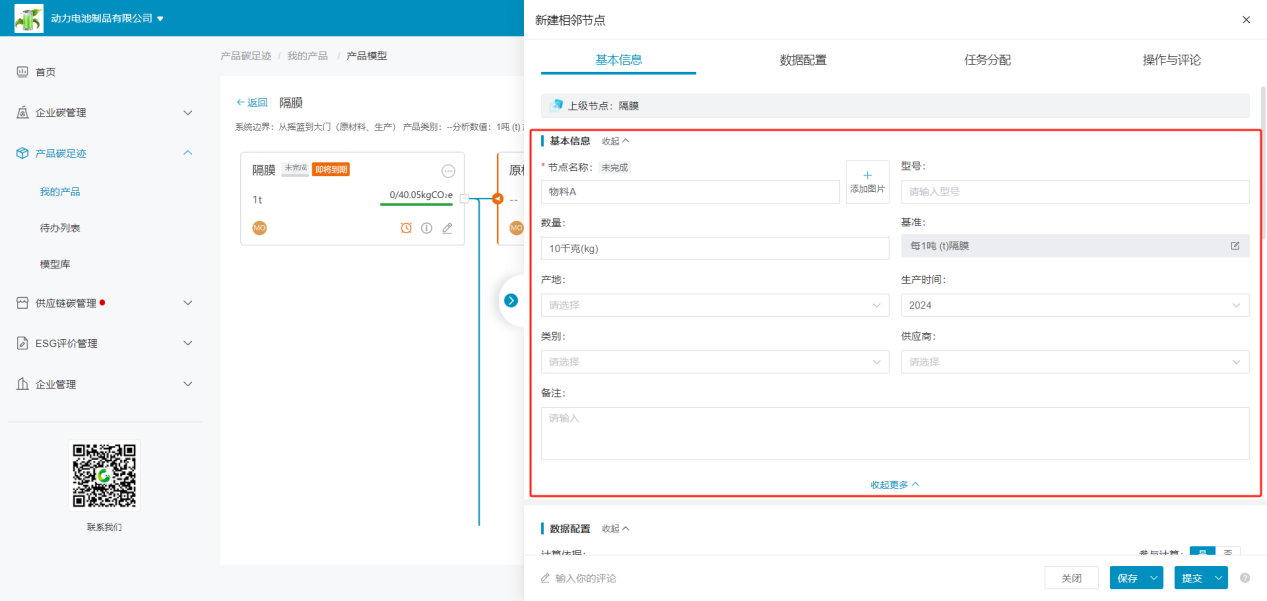Expand the 供应商 dropdown
The width and height of the screenshot is (1267, 601).
(x=1074, y=362)
